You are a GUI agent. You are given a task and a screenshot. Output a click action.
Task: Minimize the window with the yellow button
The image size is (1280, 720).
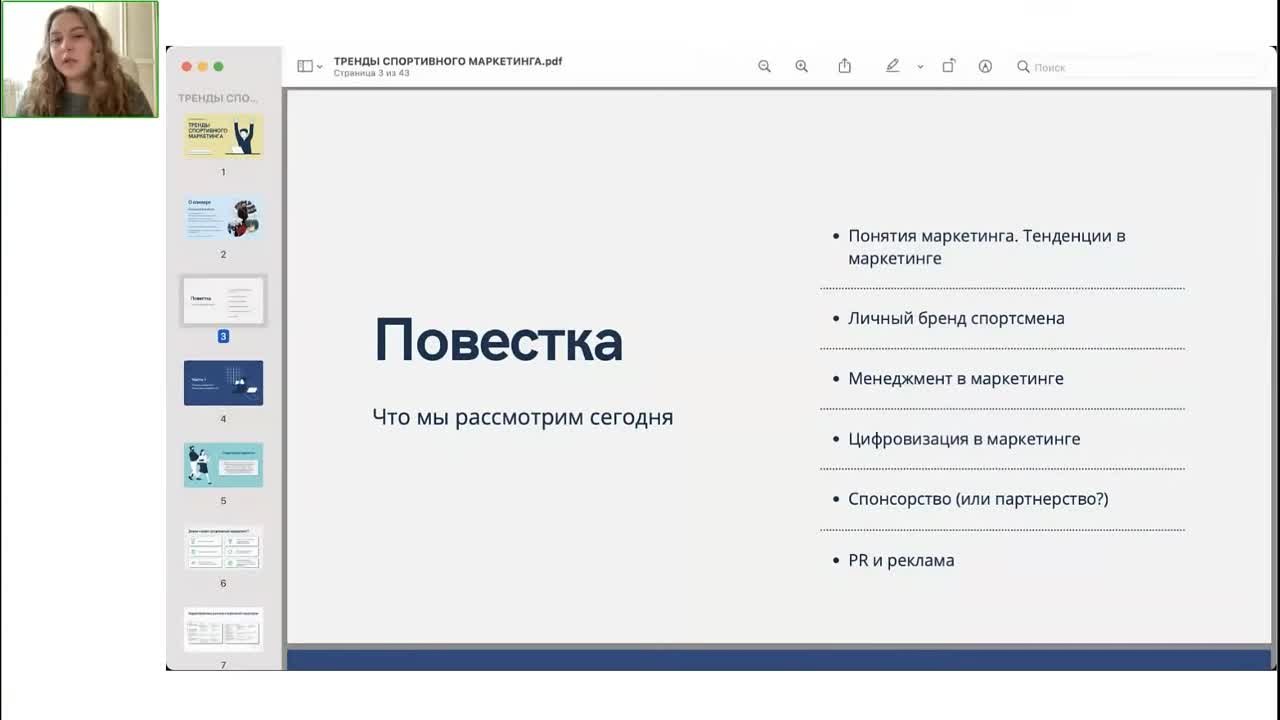(x=204, y=65)
